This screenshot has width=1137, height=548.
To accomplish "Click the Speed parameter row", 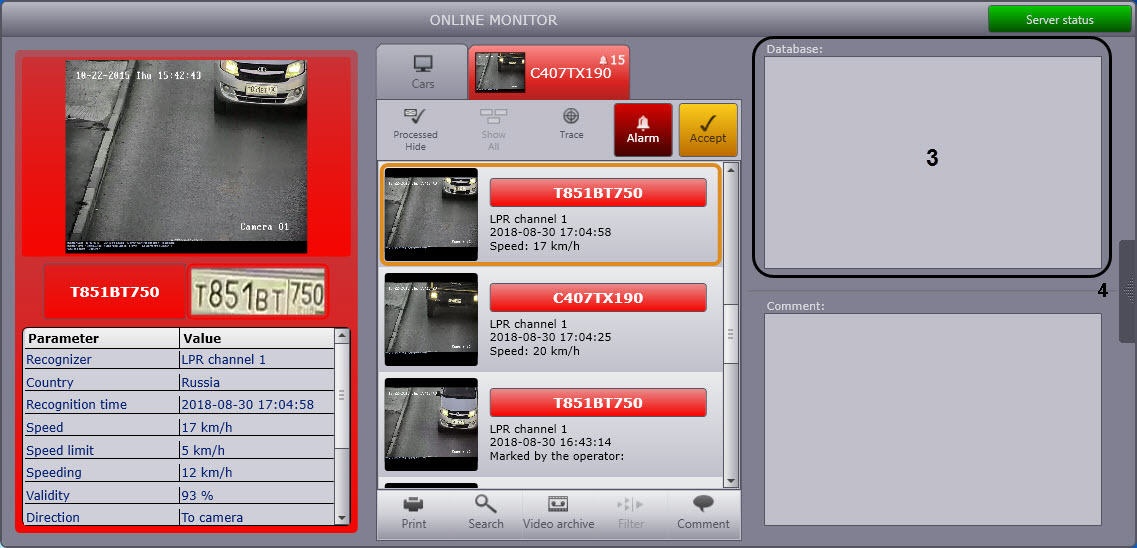I will tap(179, 428).
